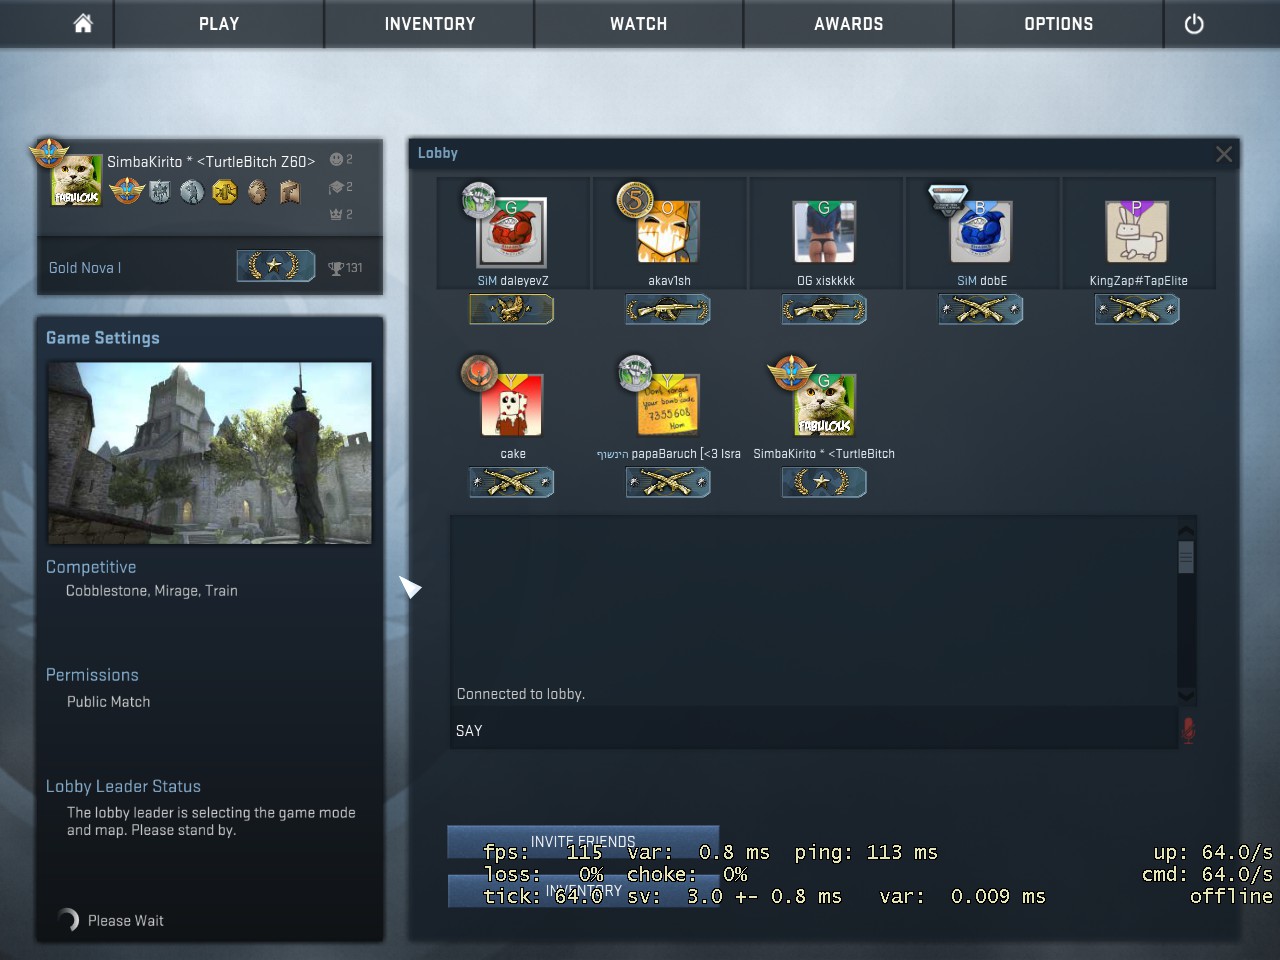Click SimbaKirito's cat avatar in profile card

point(77,180)
